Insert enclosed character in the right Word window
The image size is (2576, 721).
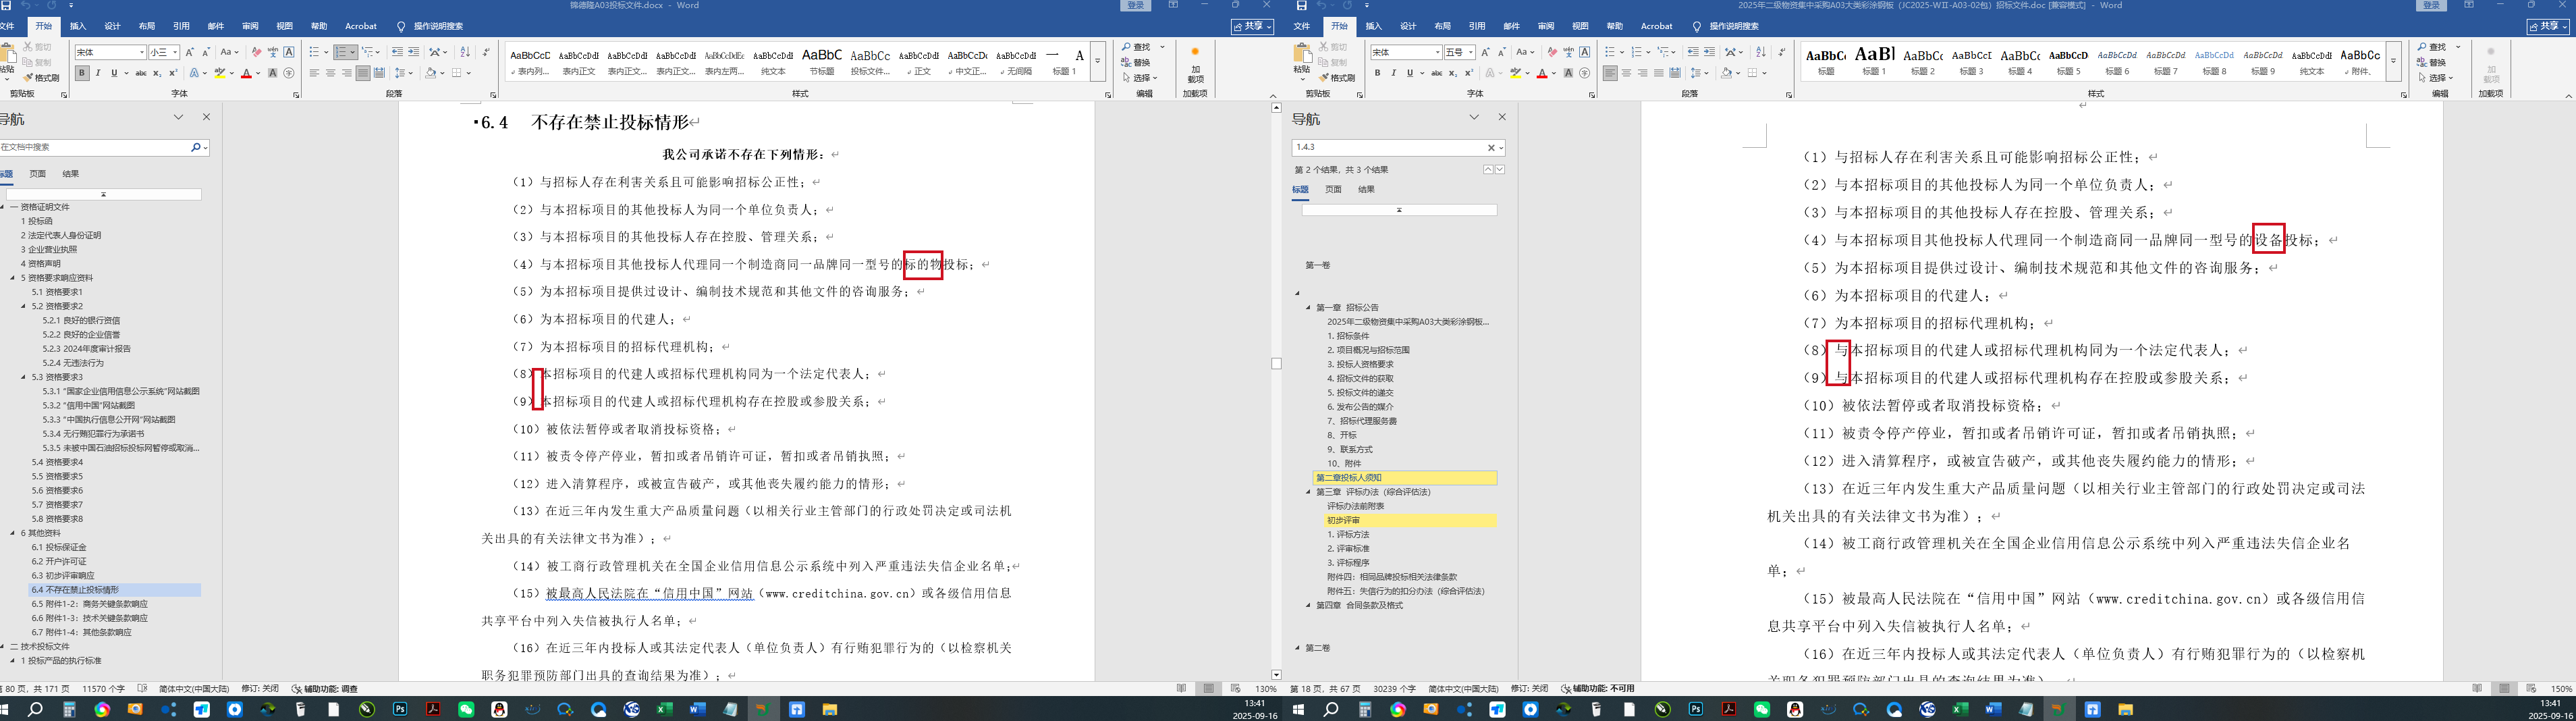1585,73
